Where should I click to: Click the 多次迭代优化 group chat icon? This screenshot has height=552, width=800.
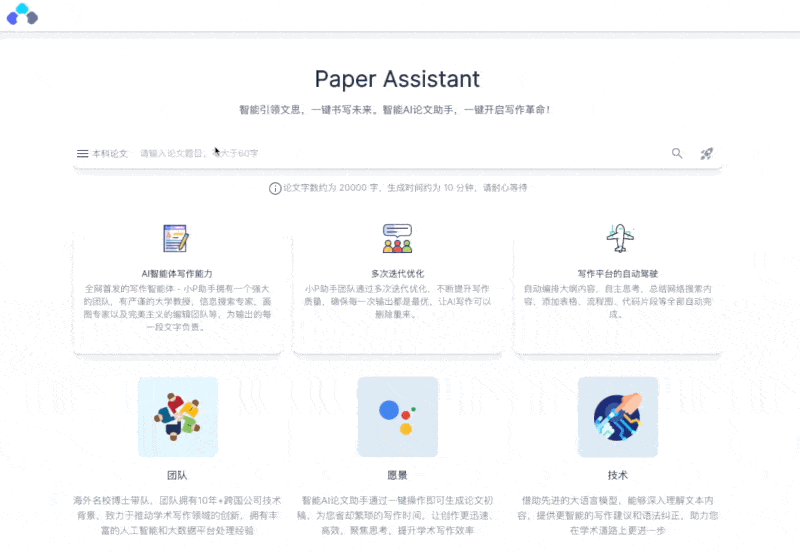(x=397, y=238)
